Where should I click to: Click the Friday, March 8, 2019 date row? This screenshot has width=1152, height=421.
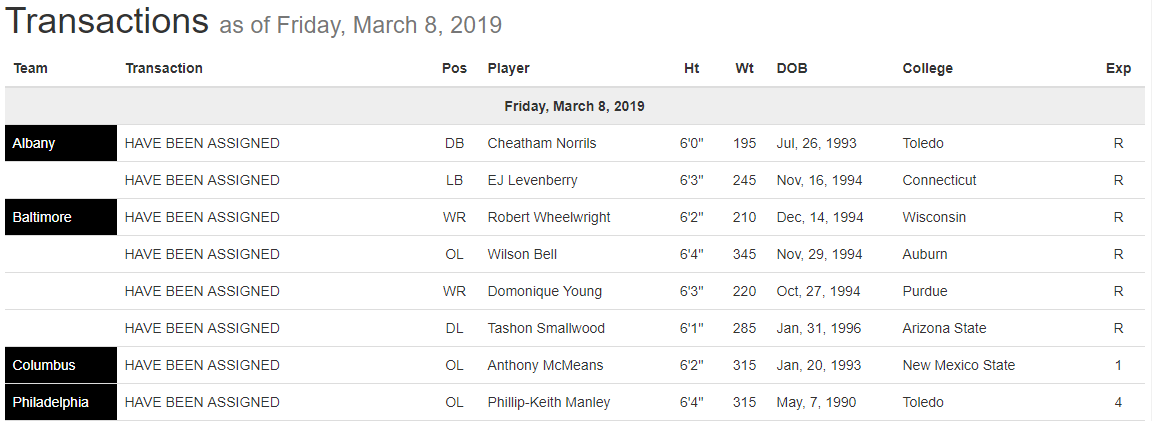coord(574,106)
